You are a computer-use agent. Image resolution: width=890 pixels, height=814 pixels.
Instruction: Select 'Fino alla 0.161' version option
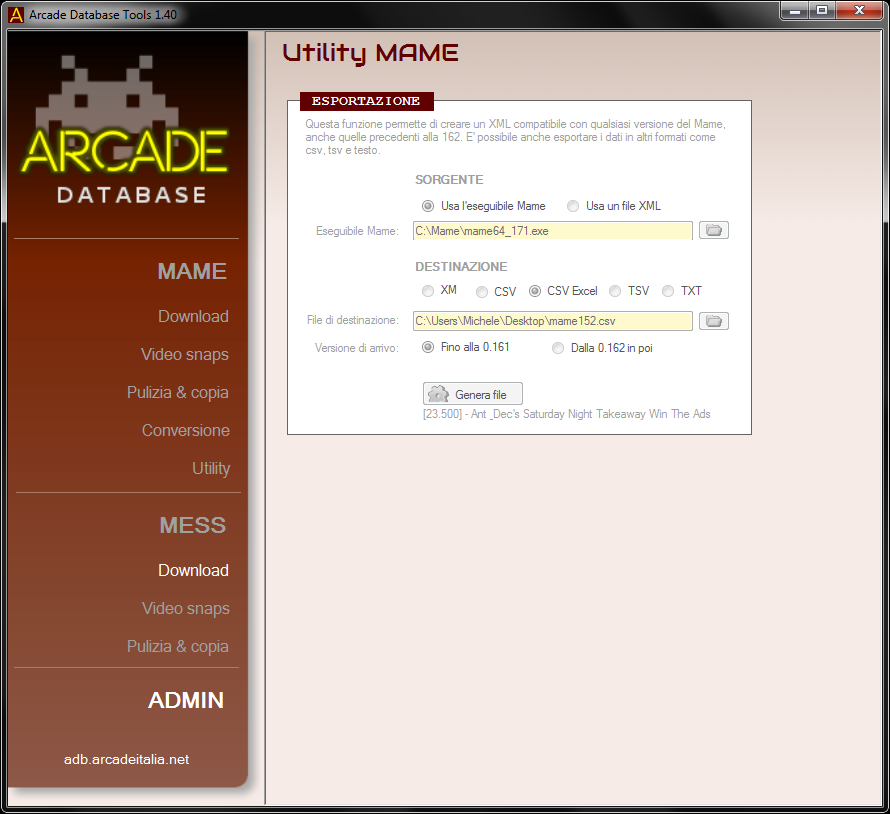[x=429, y=348]
